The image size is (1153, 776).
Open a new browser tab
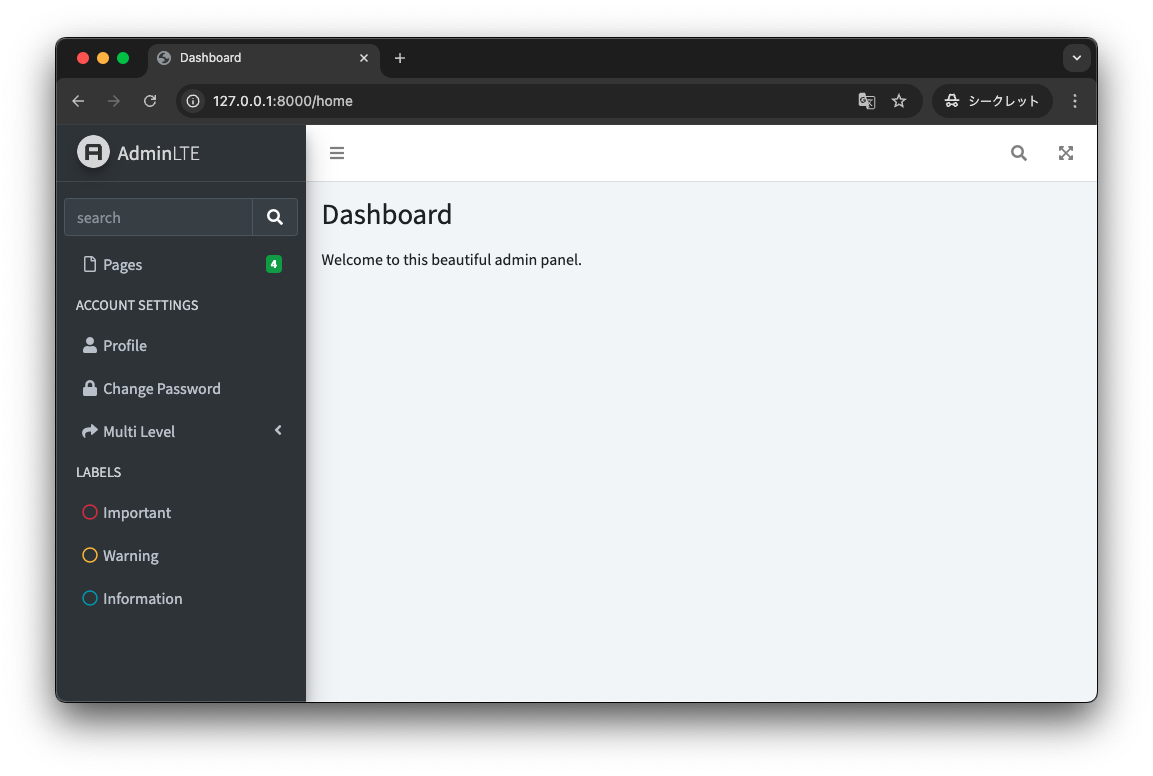tap(399, 58)
